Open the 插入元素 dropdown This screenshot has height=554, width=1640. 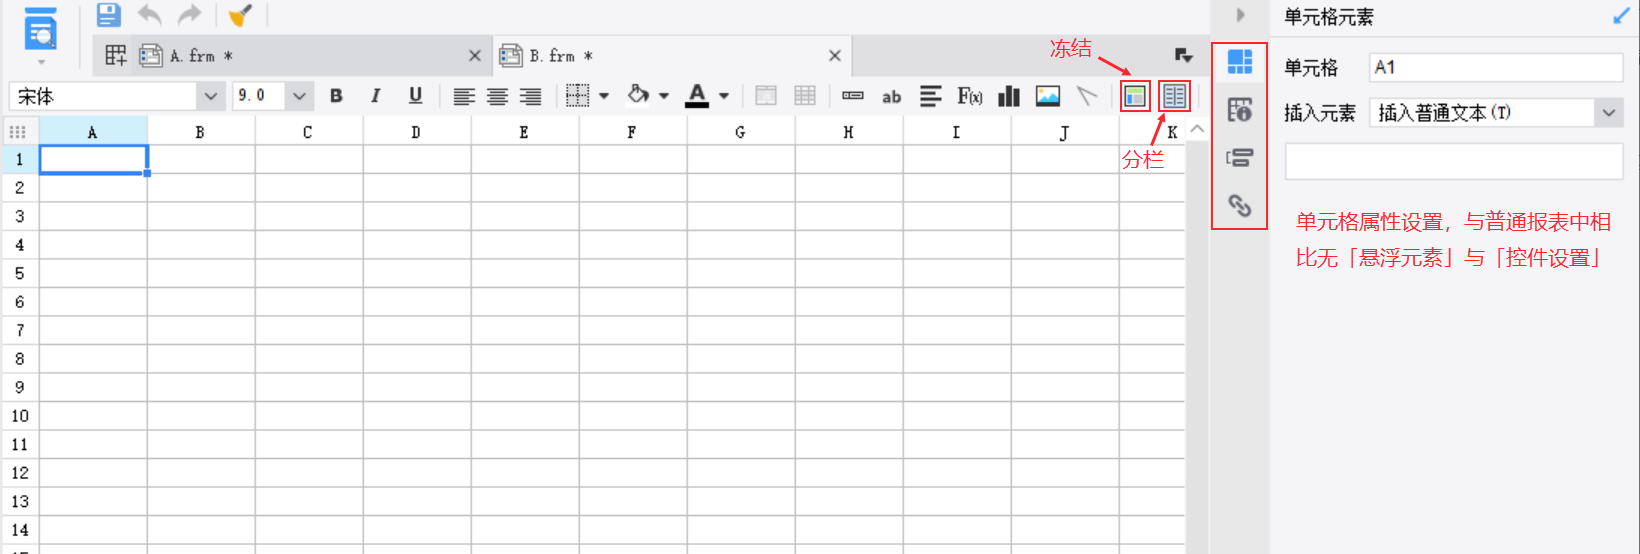pyautogui.click(x=1496, y=113)
